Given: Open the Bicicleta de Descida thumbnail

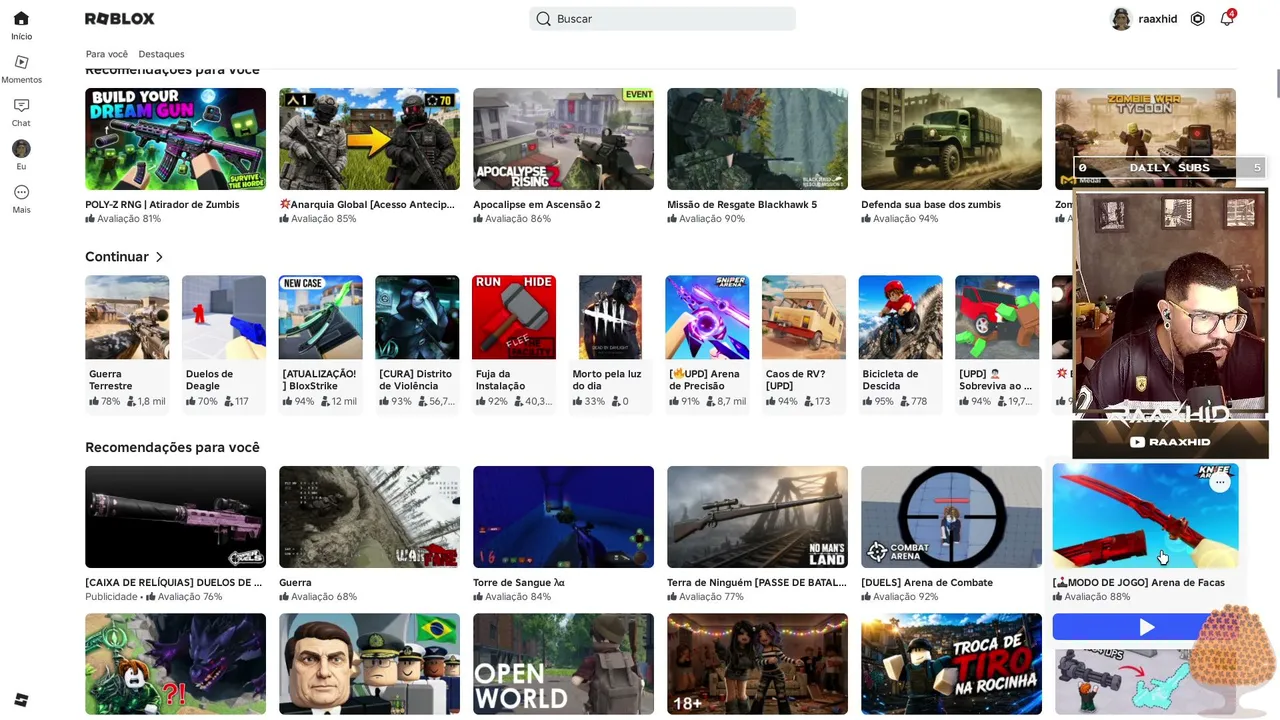Looking at the screenshot, I should tap(900, 317).
